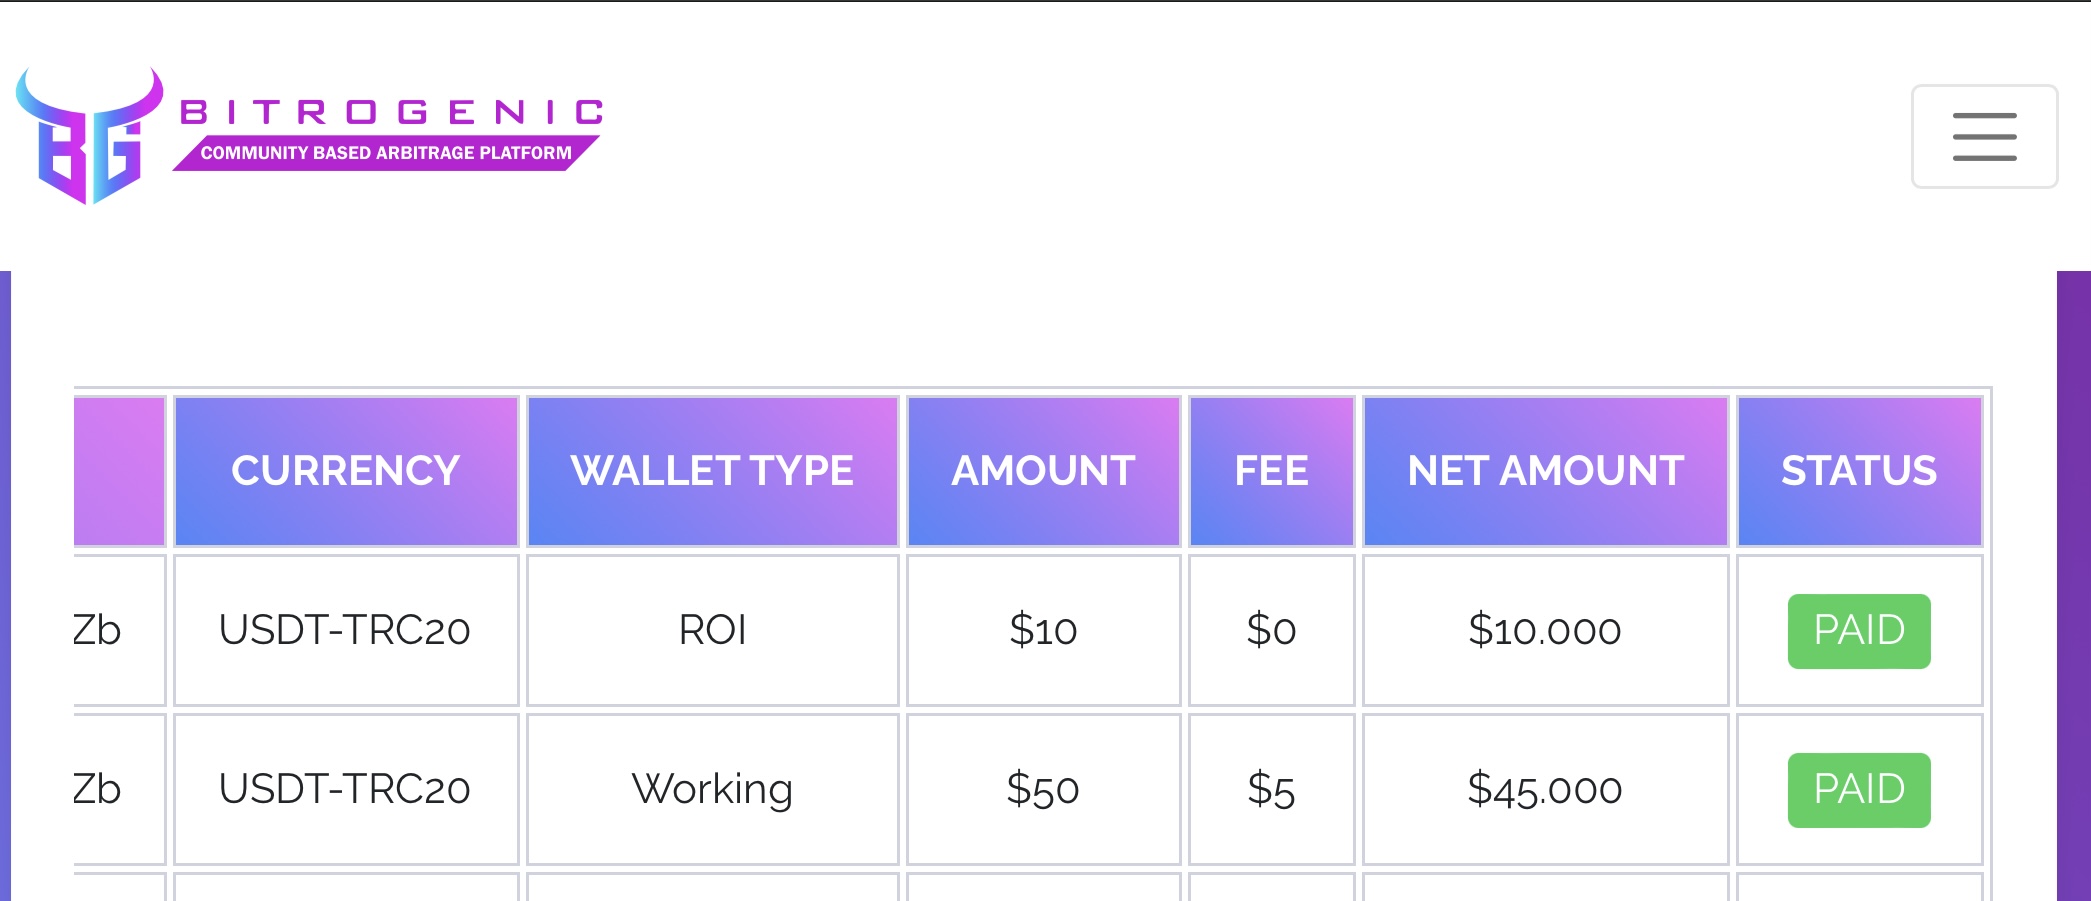
Task: Select the Working wallet type cell
Action: coord(712,790)
